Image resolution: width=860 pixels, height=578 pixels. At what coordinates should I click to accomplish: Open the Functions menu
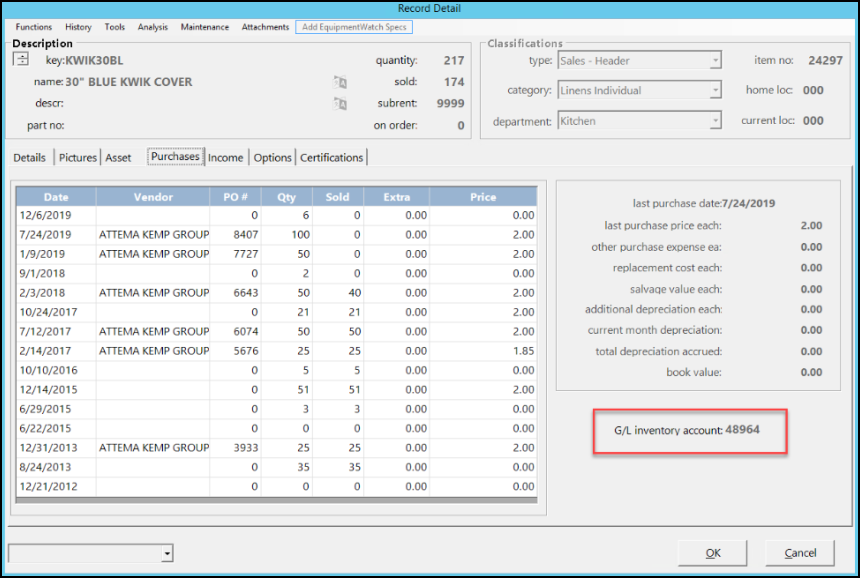coord(34,27)
